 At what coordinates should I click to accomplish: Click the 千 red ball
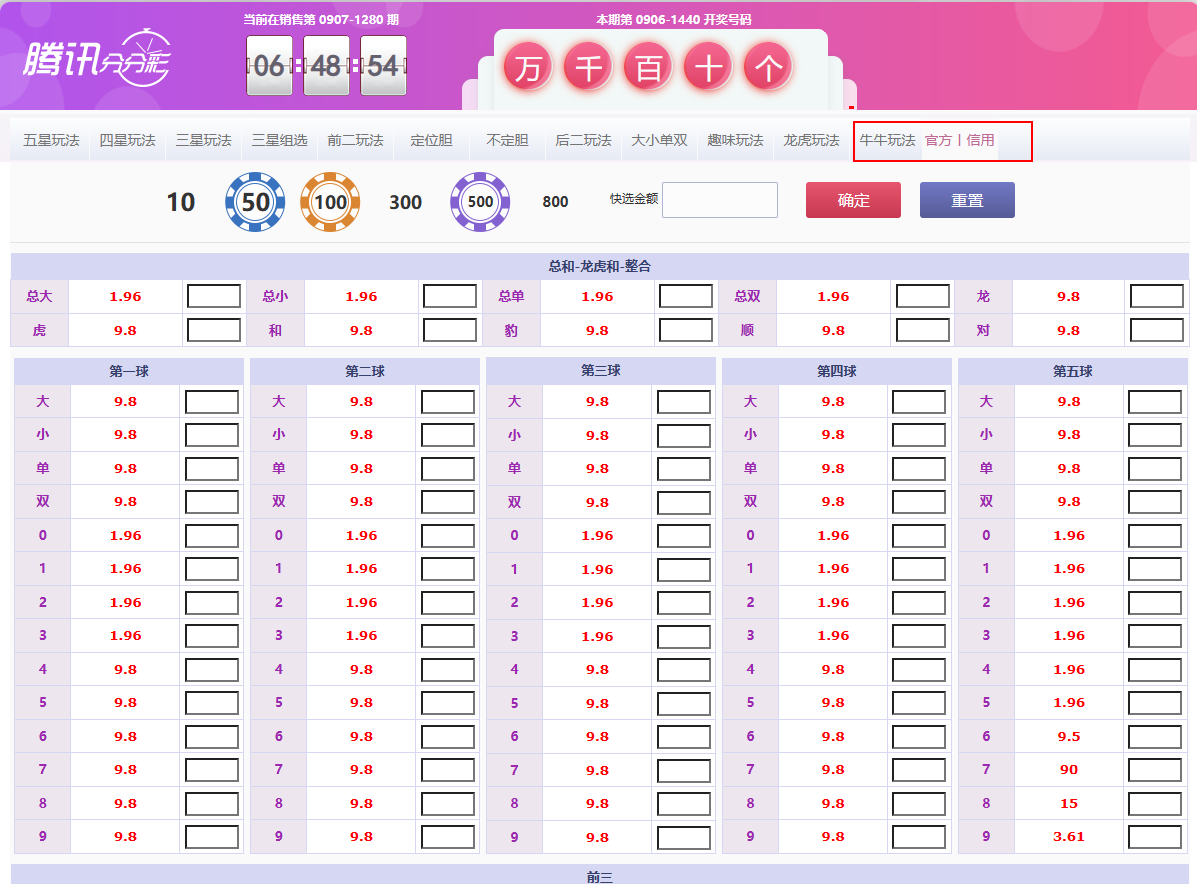(588, 67)
